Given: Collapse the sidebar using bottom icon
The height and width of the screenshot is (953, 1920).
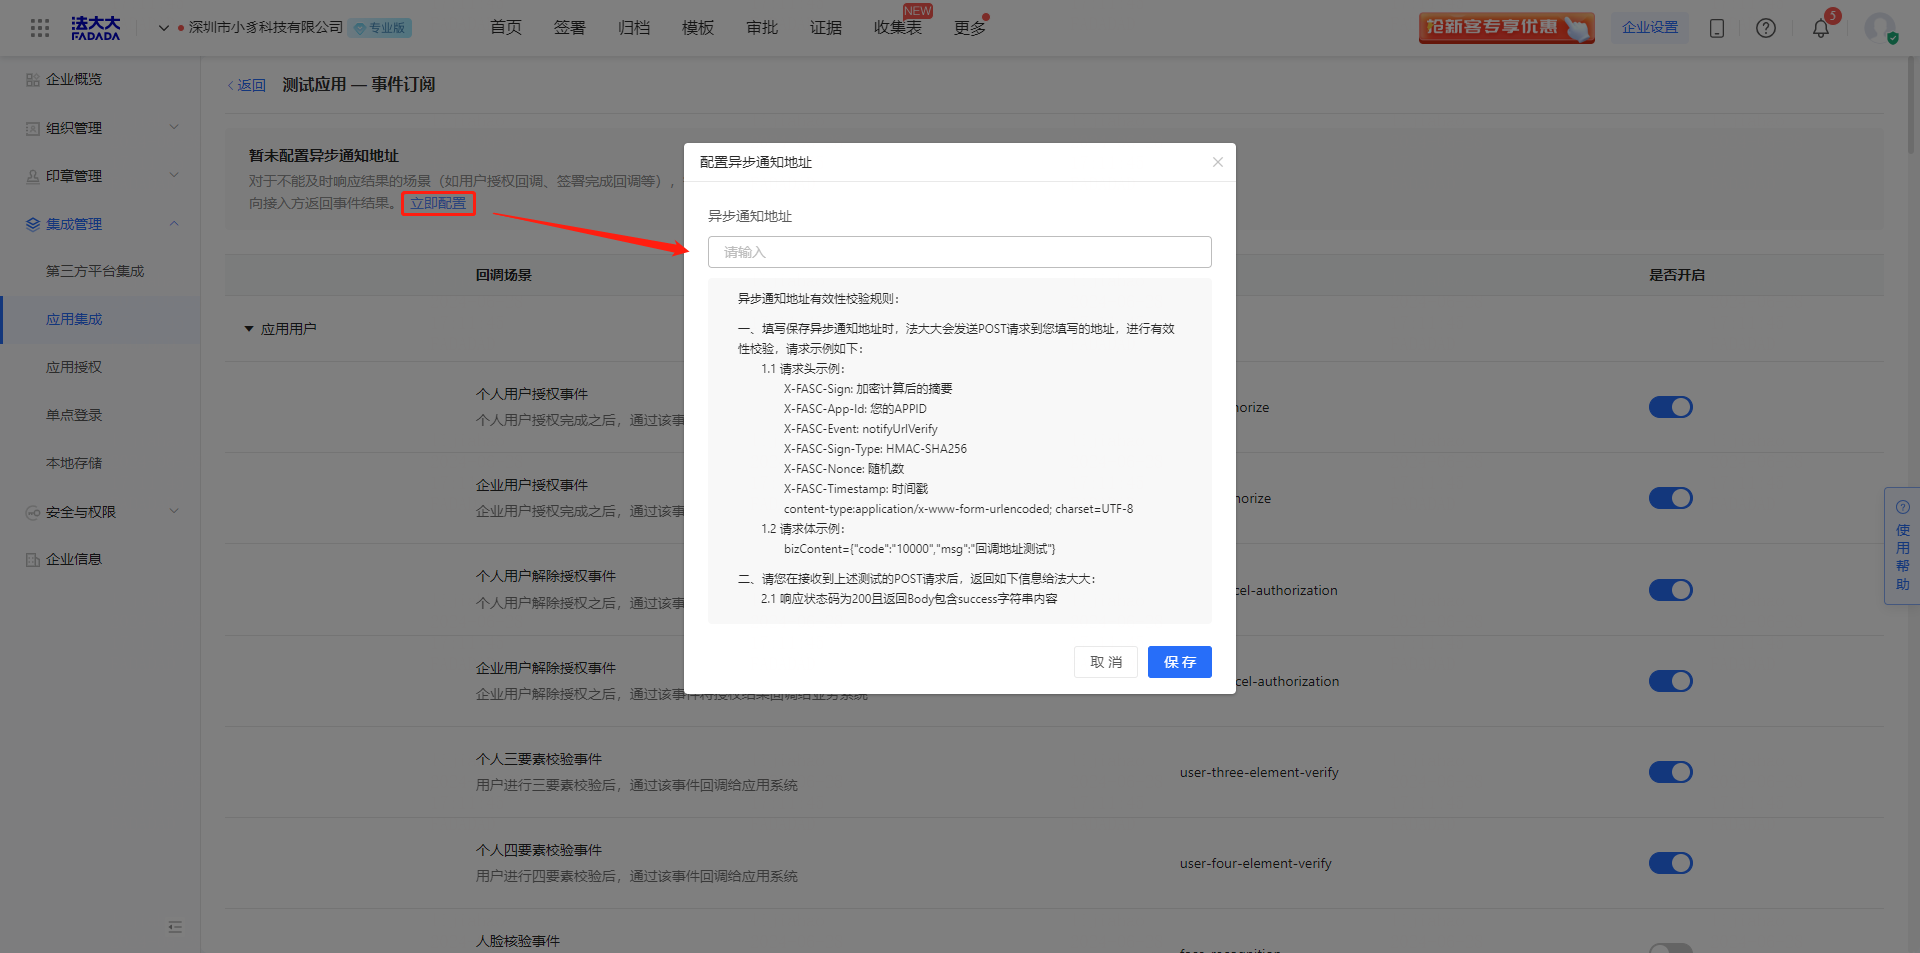Looking at the screenshot, I should point(175,927).
